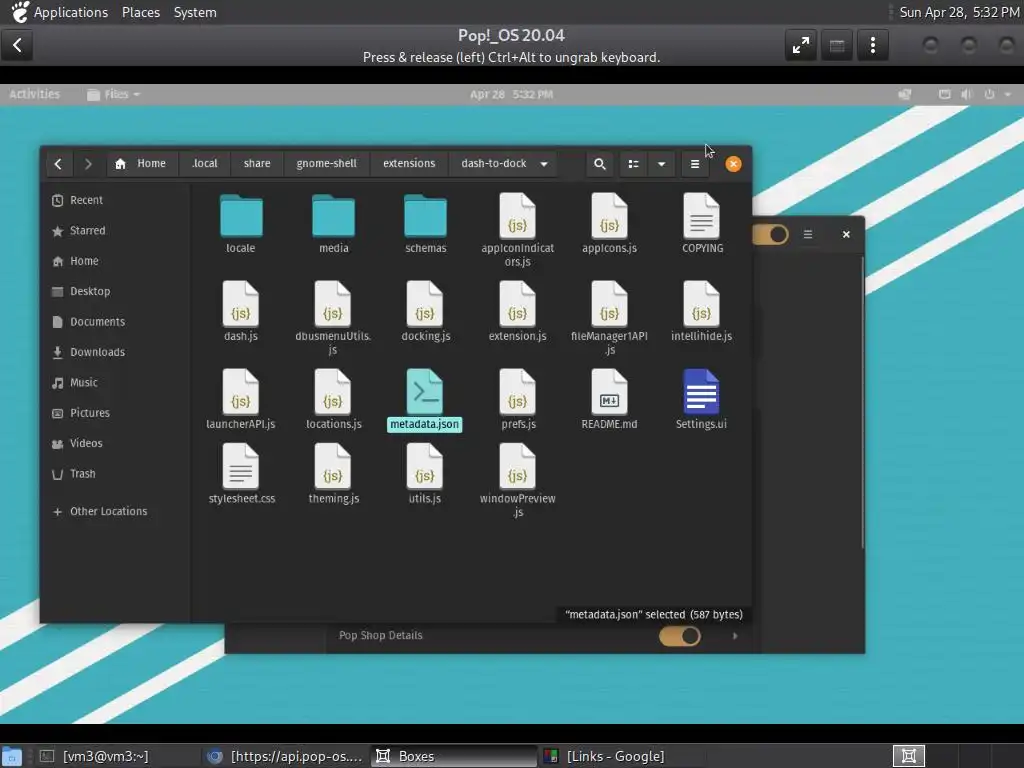Screen dimensions: 1024x768
Task: Open the media folder
Action: coord(334,224)
